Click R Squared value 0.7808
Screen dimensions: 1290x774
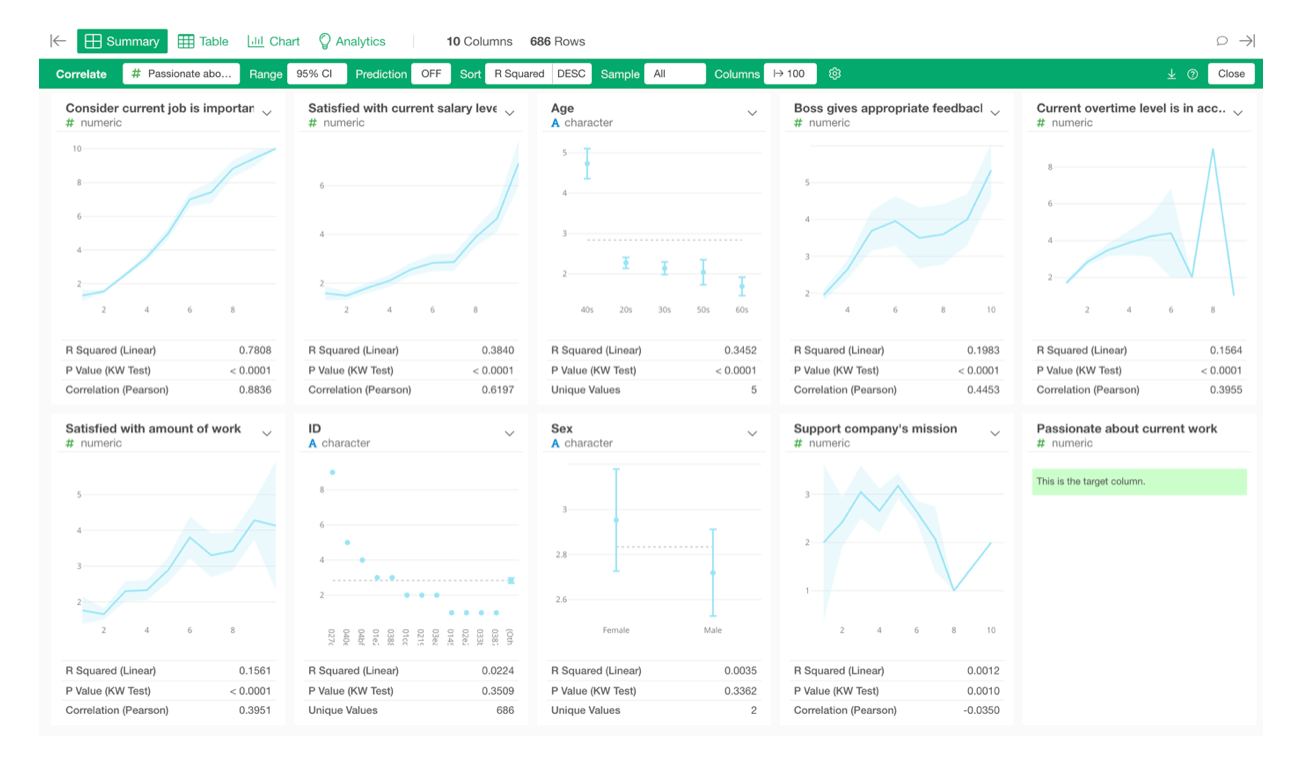pyautogui.click(x=255, y=350)
